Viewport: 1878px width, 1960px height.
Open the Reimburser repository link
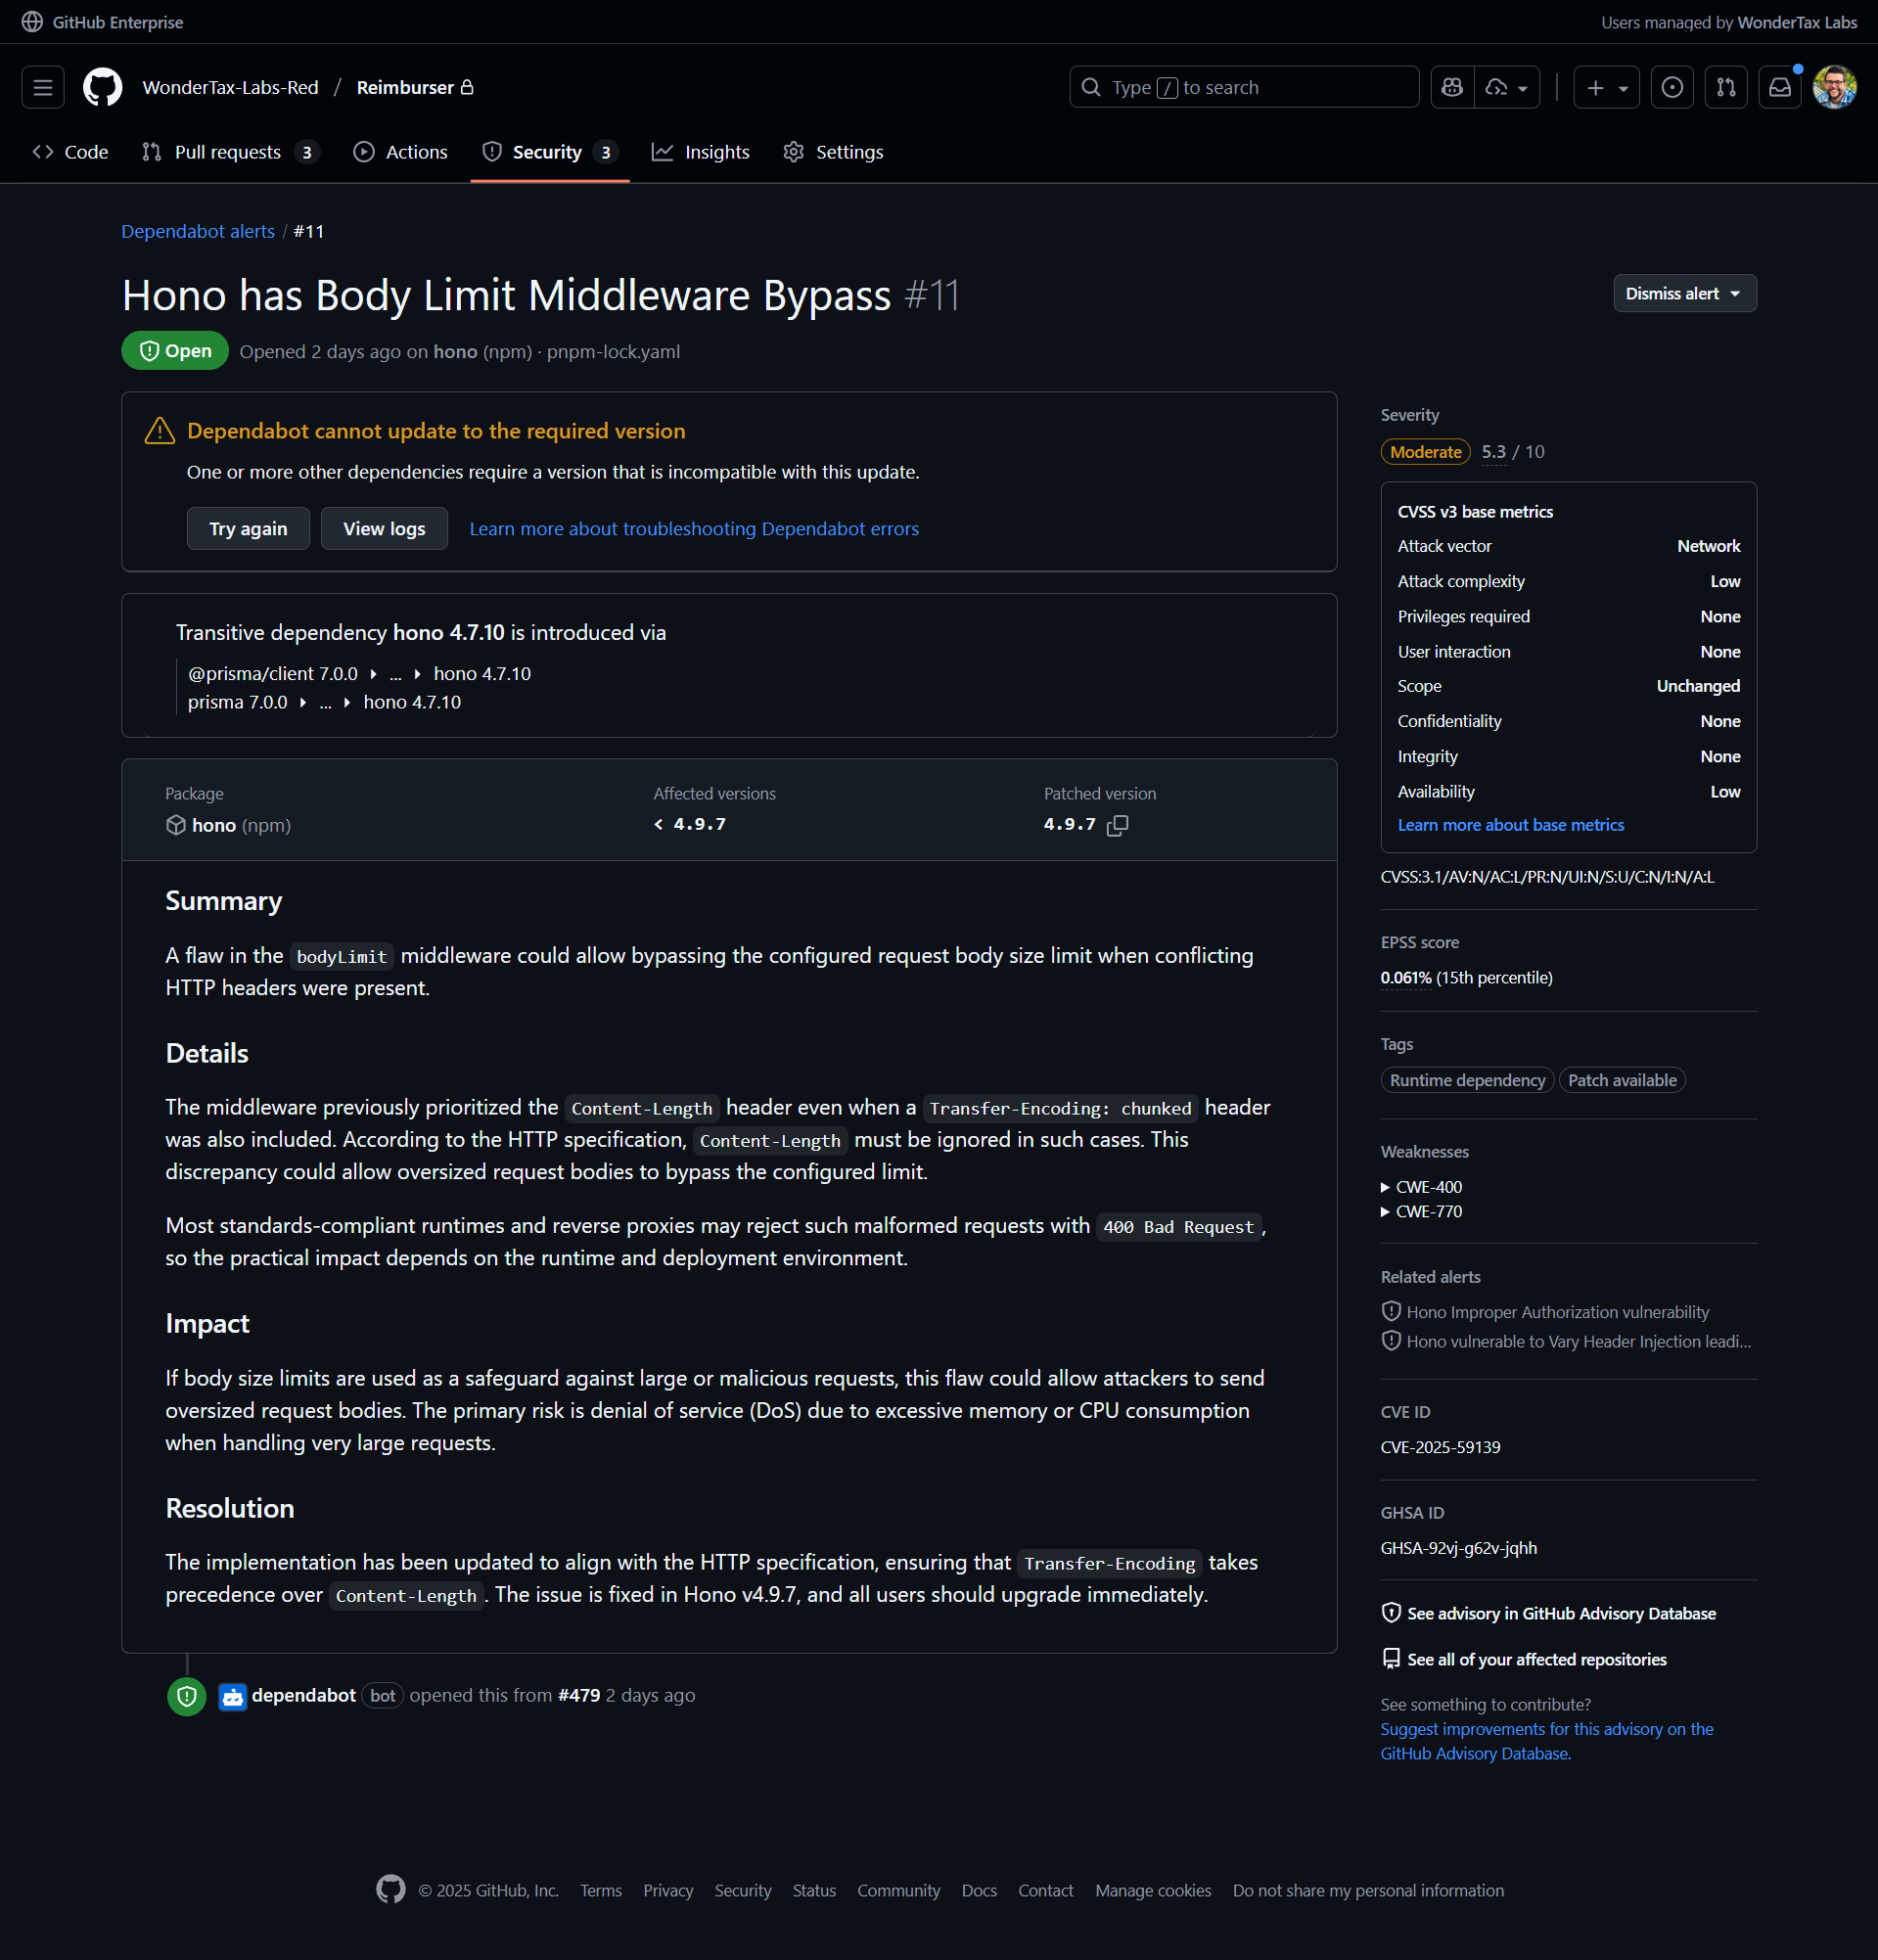pos(405,87)
